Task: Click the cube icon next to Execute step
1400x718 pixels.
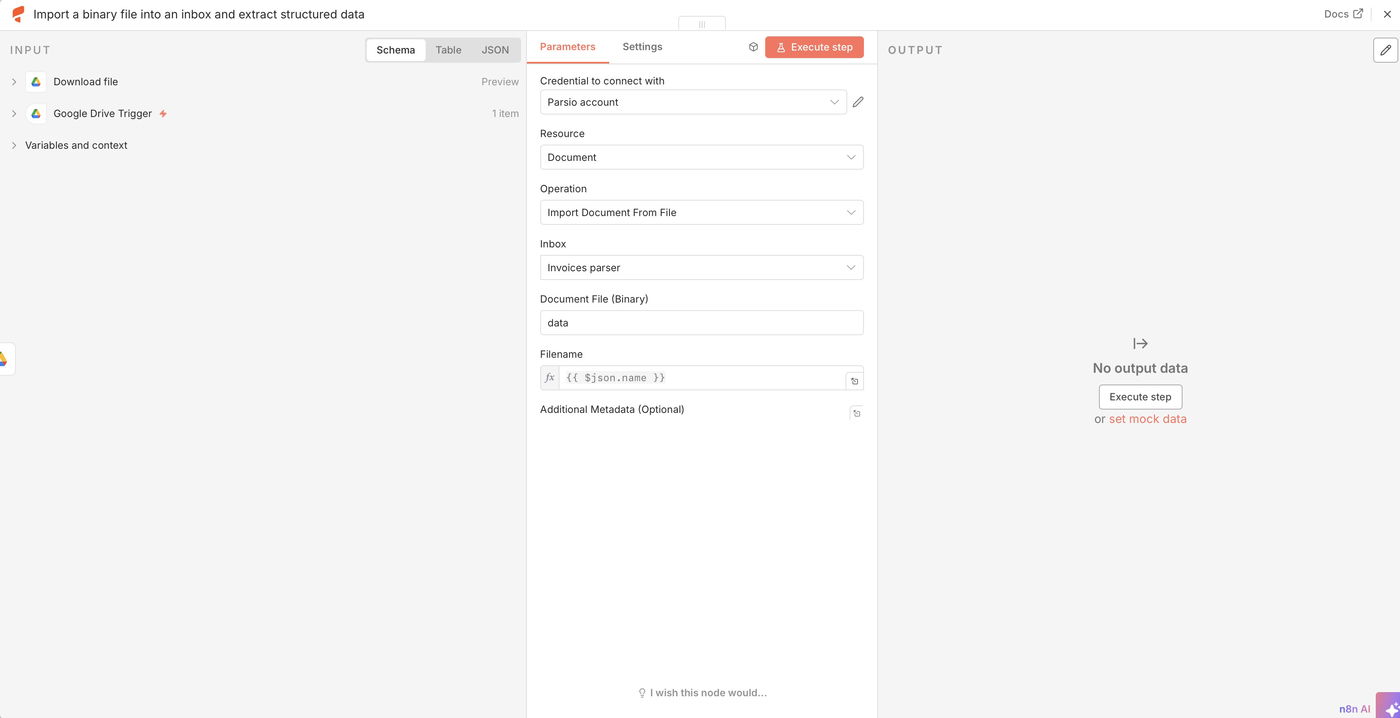Action: [x=753, y=47]
